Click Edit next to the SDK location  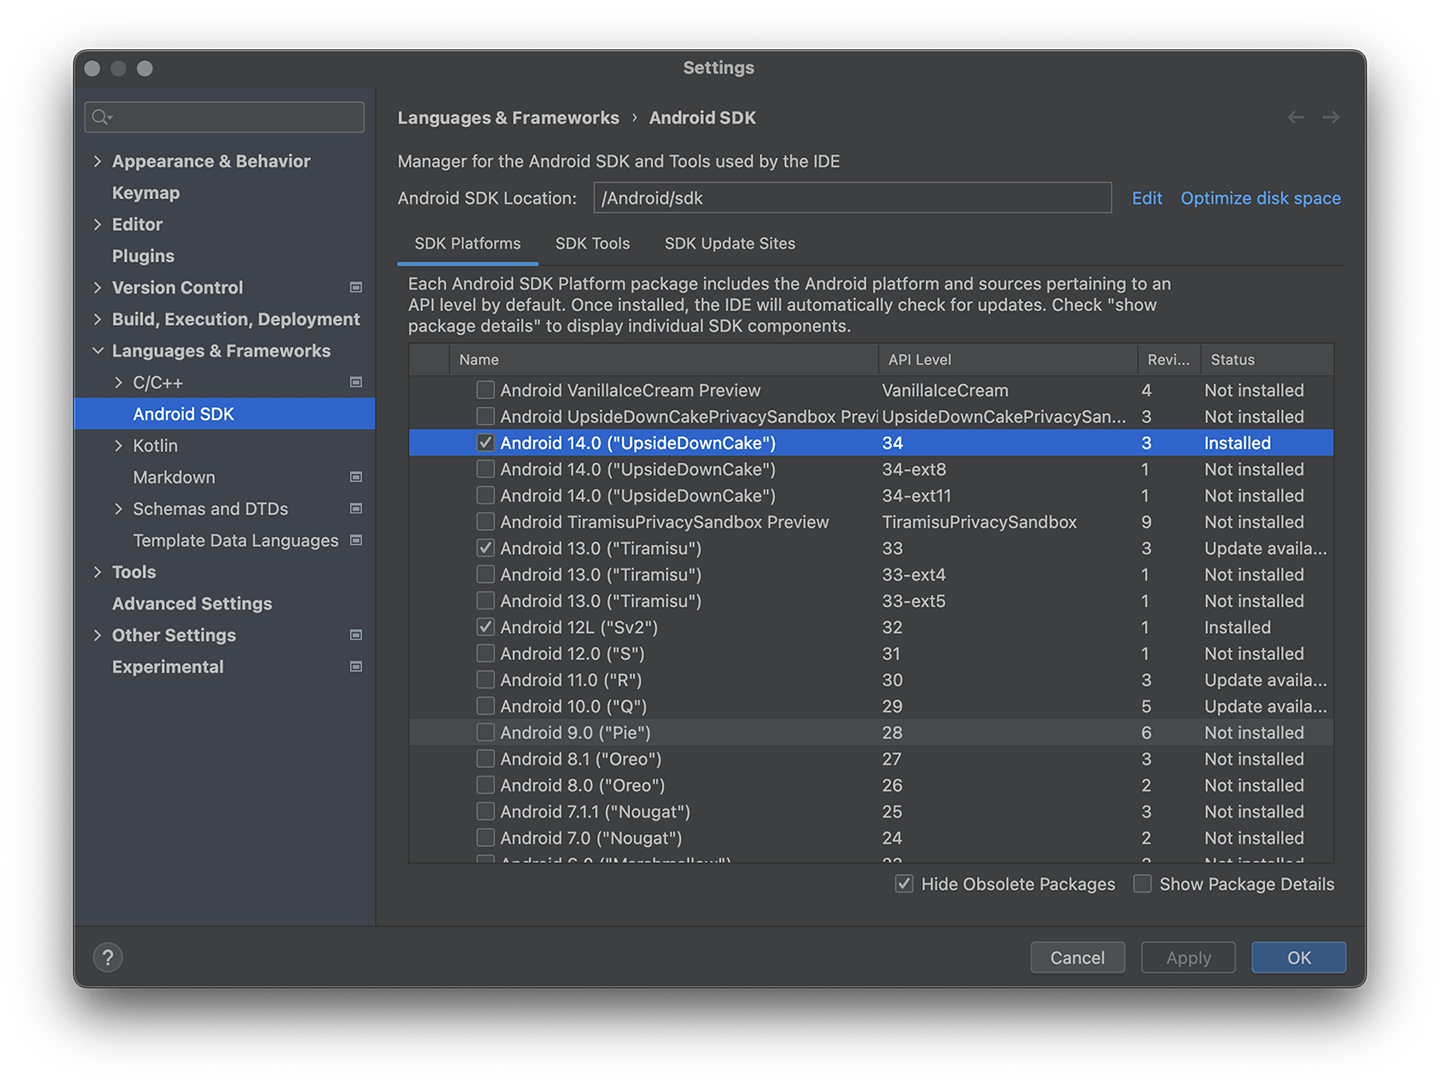point(1146,198)
